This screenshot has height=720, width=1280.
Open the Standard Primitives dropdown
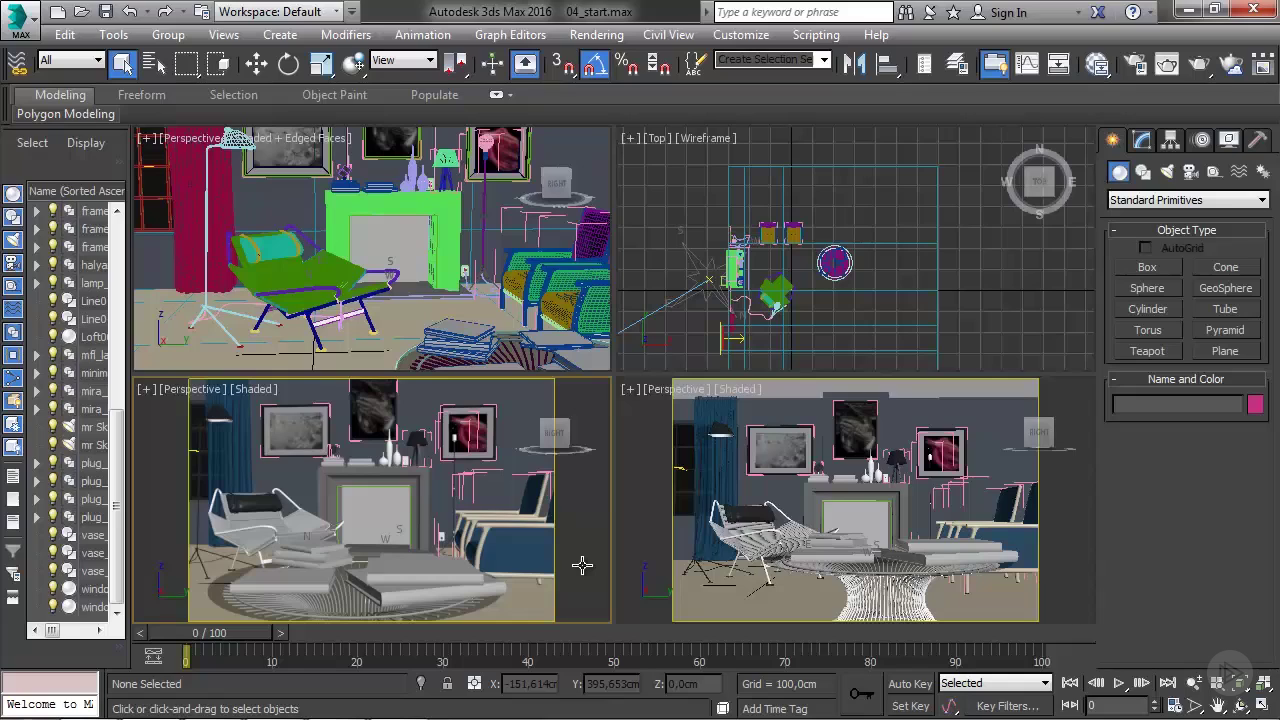click(x=1188, y=200)
